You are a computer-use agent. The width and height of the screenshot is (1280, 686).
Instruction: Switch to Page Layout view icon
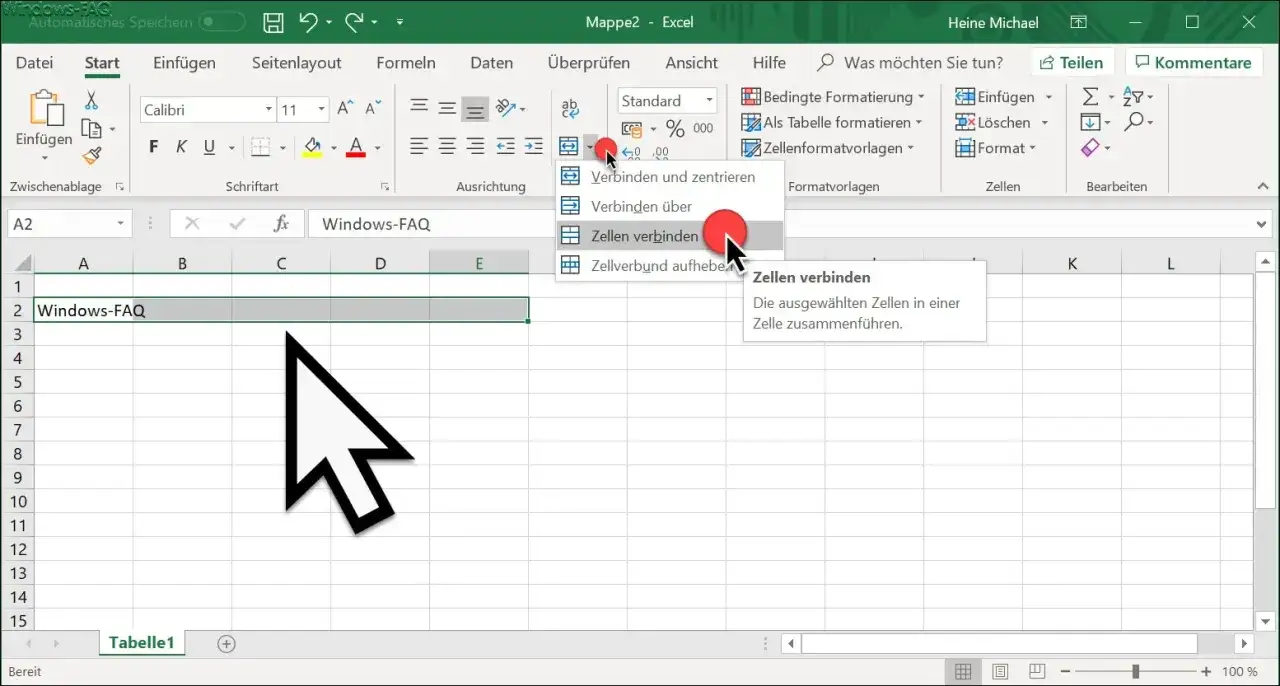point(1000,672)
